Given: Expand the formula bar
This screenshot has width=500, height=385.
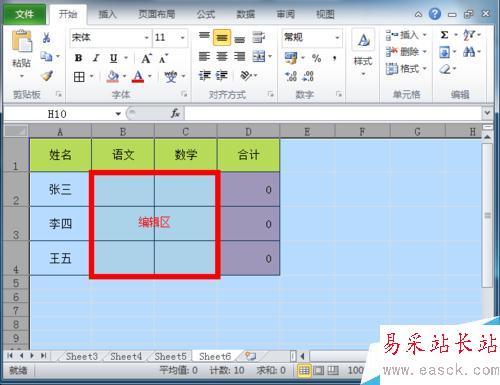Looking at the screenshot, I should (487, 113).
